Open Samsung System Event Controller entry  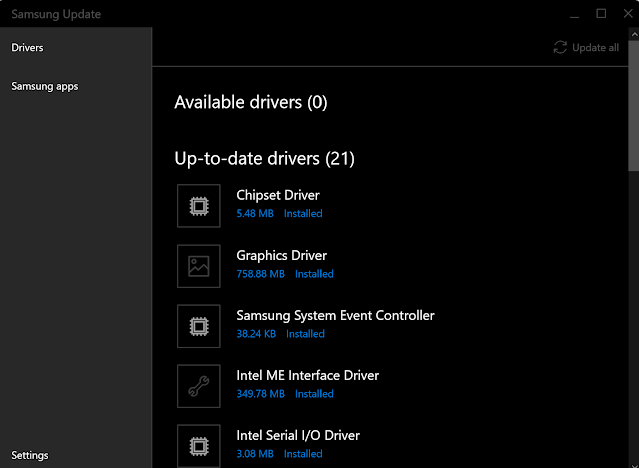pos(335,316)
